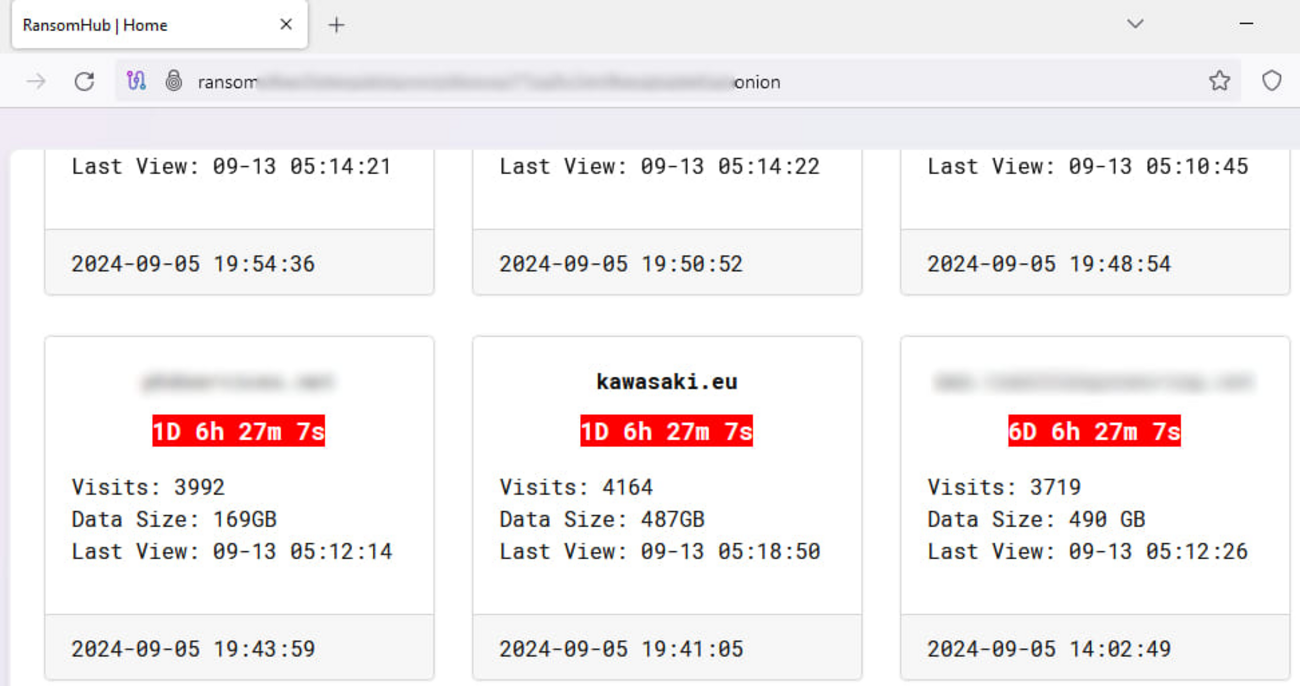The width and height of the screenshot is (1300, 686).
Task: Open the Tor circuit display icon
Action: pos(136,81)
